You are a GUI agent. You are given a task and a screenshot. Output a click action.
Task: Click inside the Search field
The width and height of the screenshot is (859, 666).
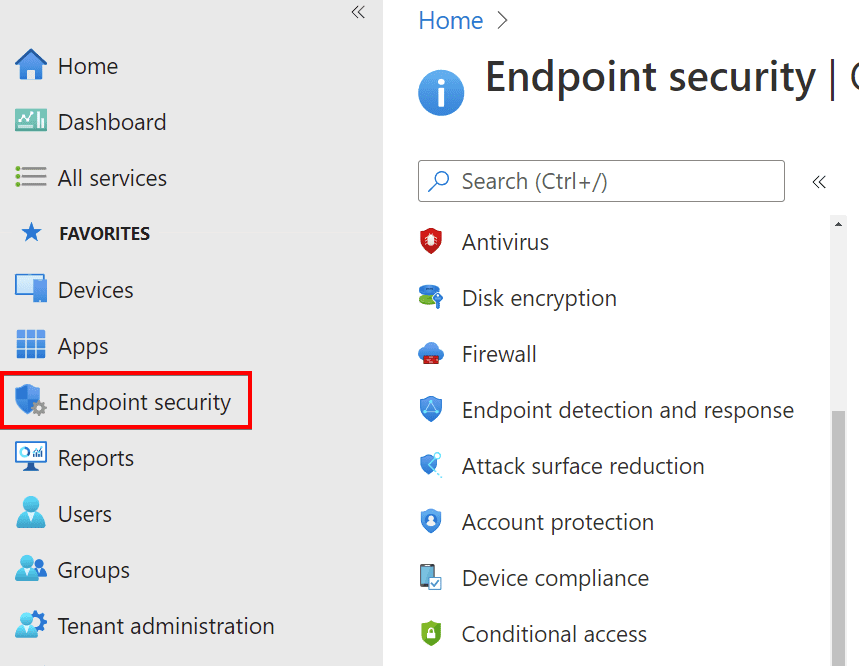tap(600, 181)
